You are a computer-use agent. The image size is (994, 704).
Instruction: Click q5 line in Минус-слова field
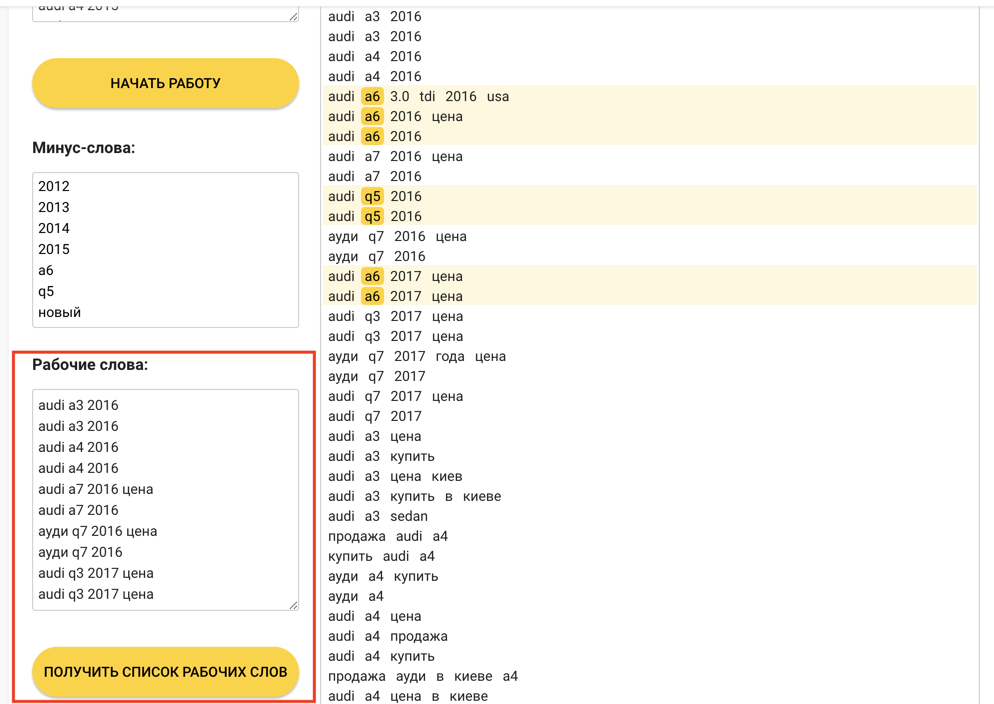pos(46,291)
